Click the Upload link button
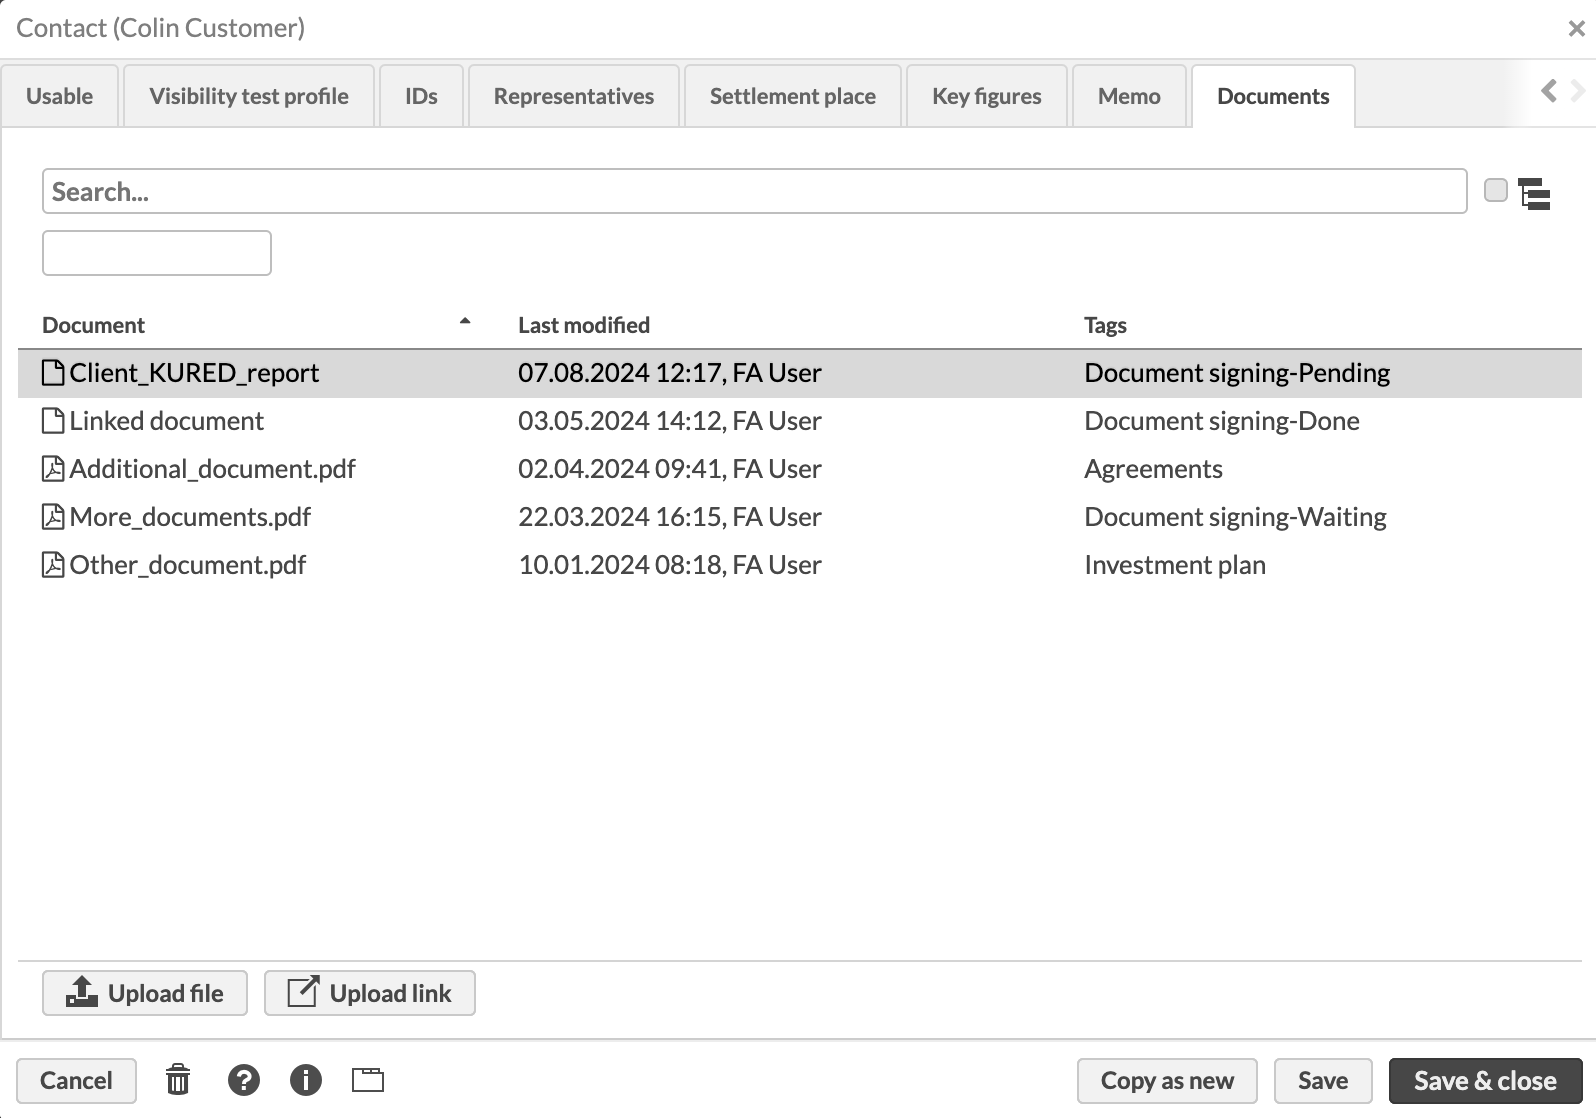Screen dimensions: 1596x1118 point(370,993)
